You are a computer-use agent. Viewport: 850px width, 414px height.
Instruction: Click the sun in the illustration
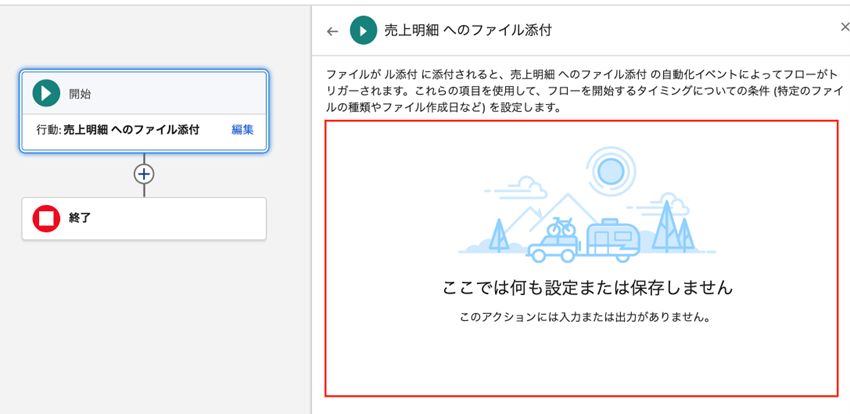pos(606,172)
